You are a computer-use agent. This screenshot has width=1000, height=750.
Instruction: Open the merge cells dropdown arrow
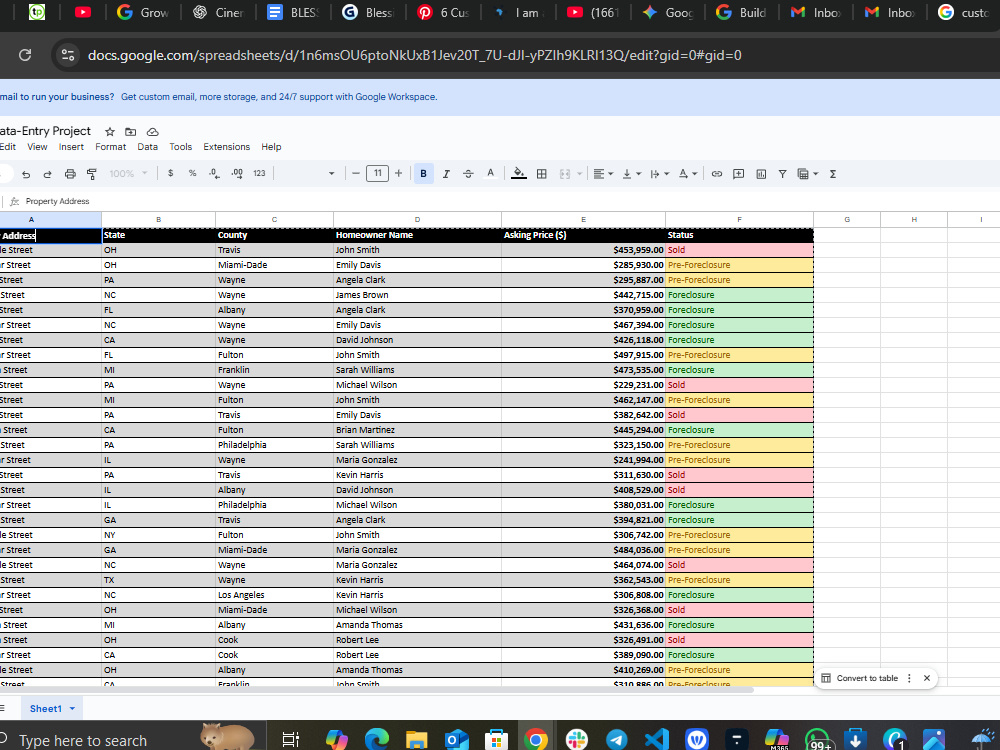(579, 173)
